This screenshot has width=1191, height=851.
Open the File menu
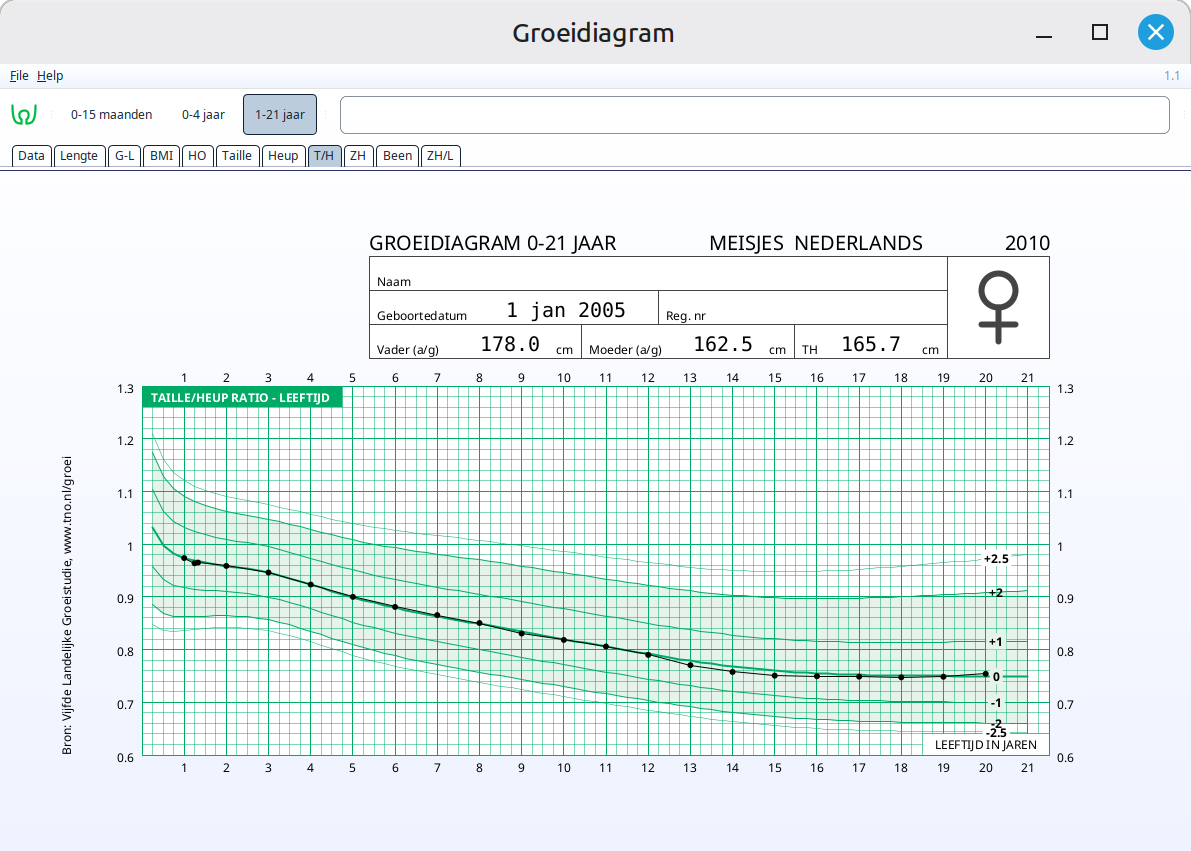(x=19, y=76)
